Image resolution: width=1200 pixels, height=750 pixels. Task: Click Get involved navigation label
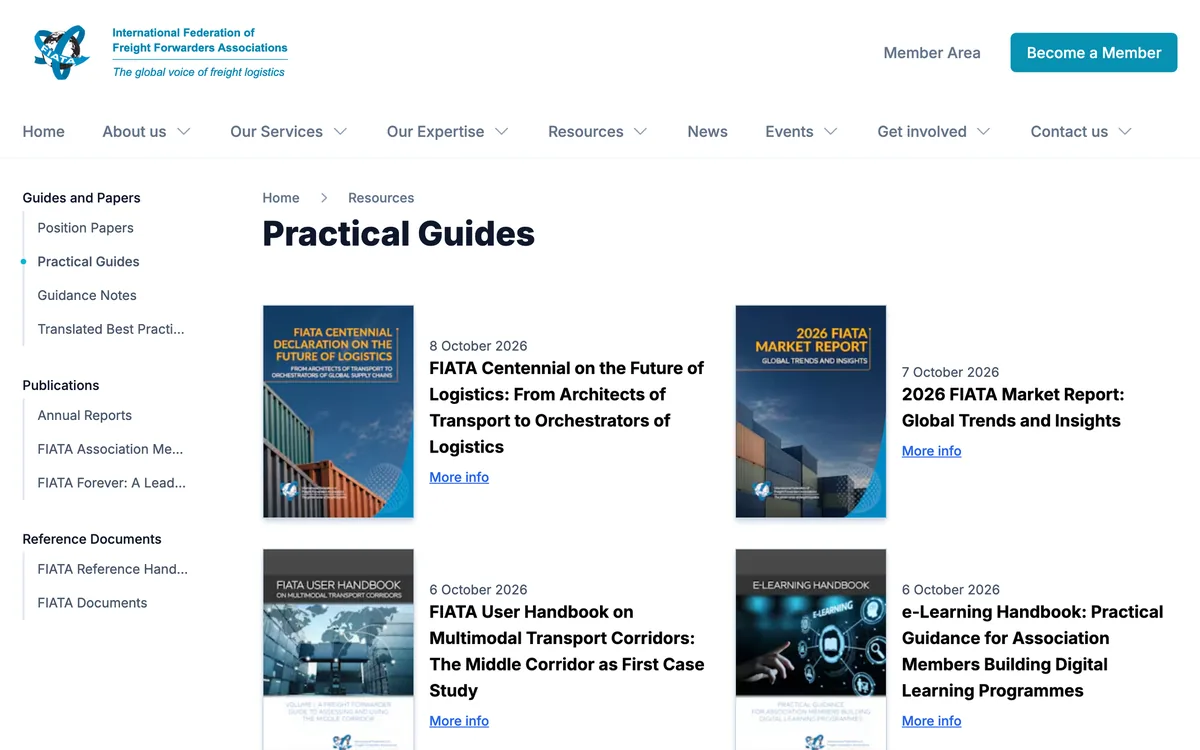[922, 131]
